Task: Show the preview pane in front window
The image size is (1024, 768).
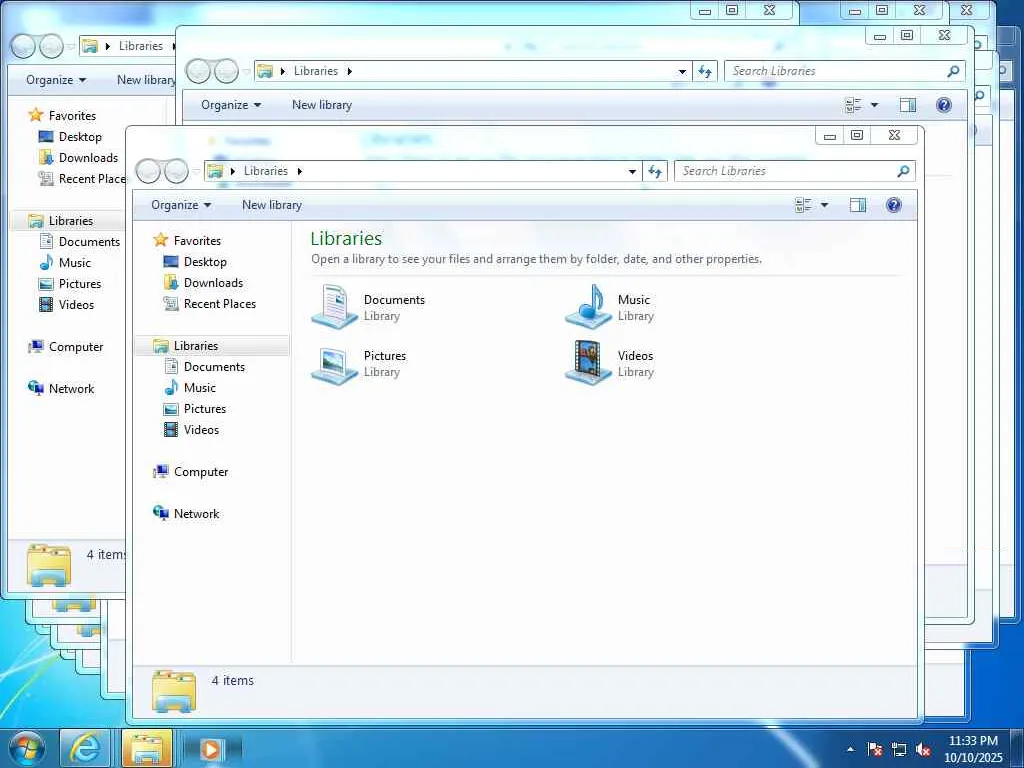Action: point(857,205)
